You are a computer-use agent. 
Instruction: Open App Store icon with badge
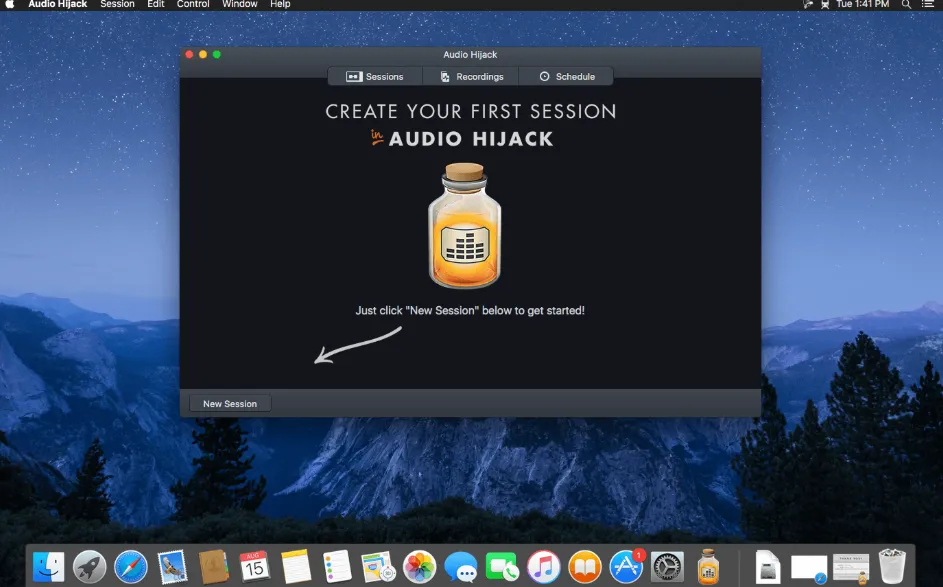click(x=625, y=567)
